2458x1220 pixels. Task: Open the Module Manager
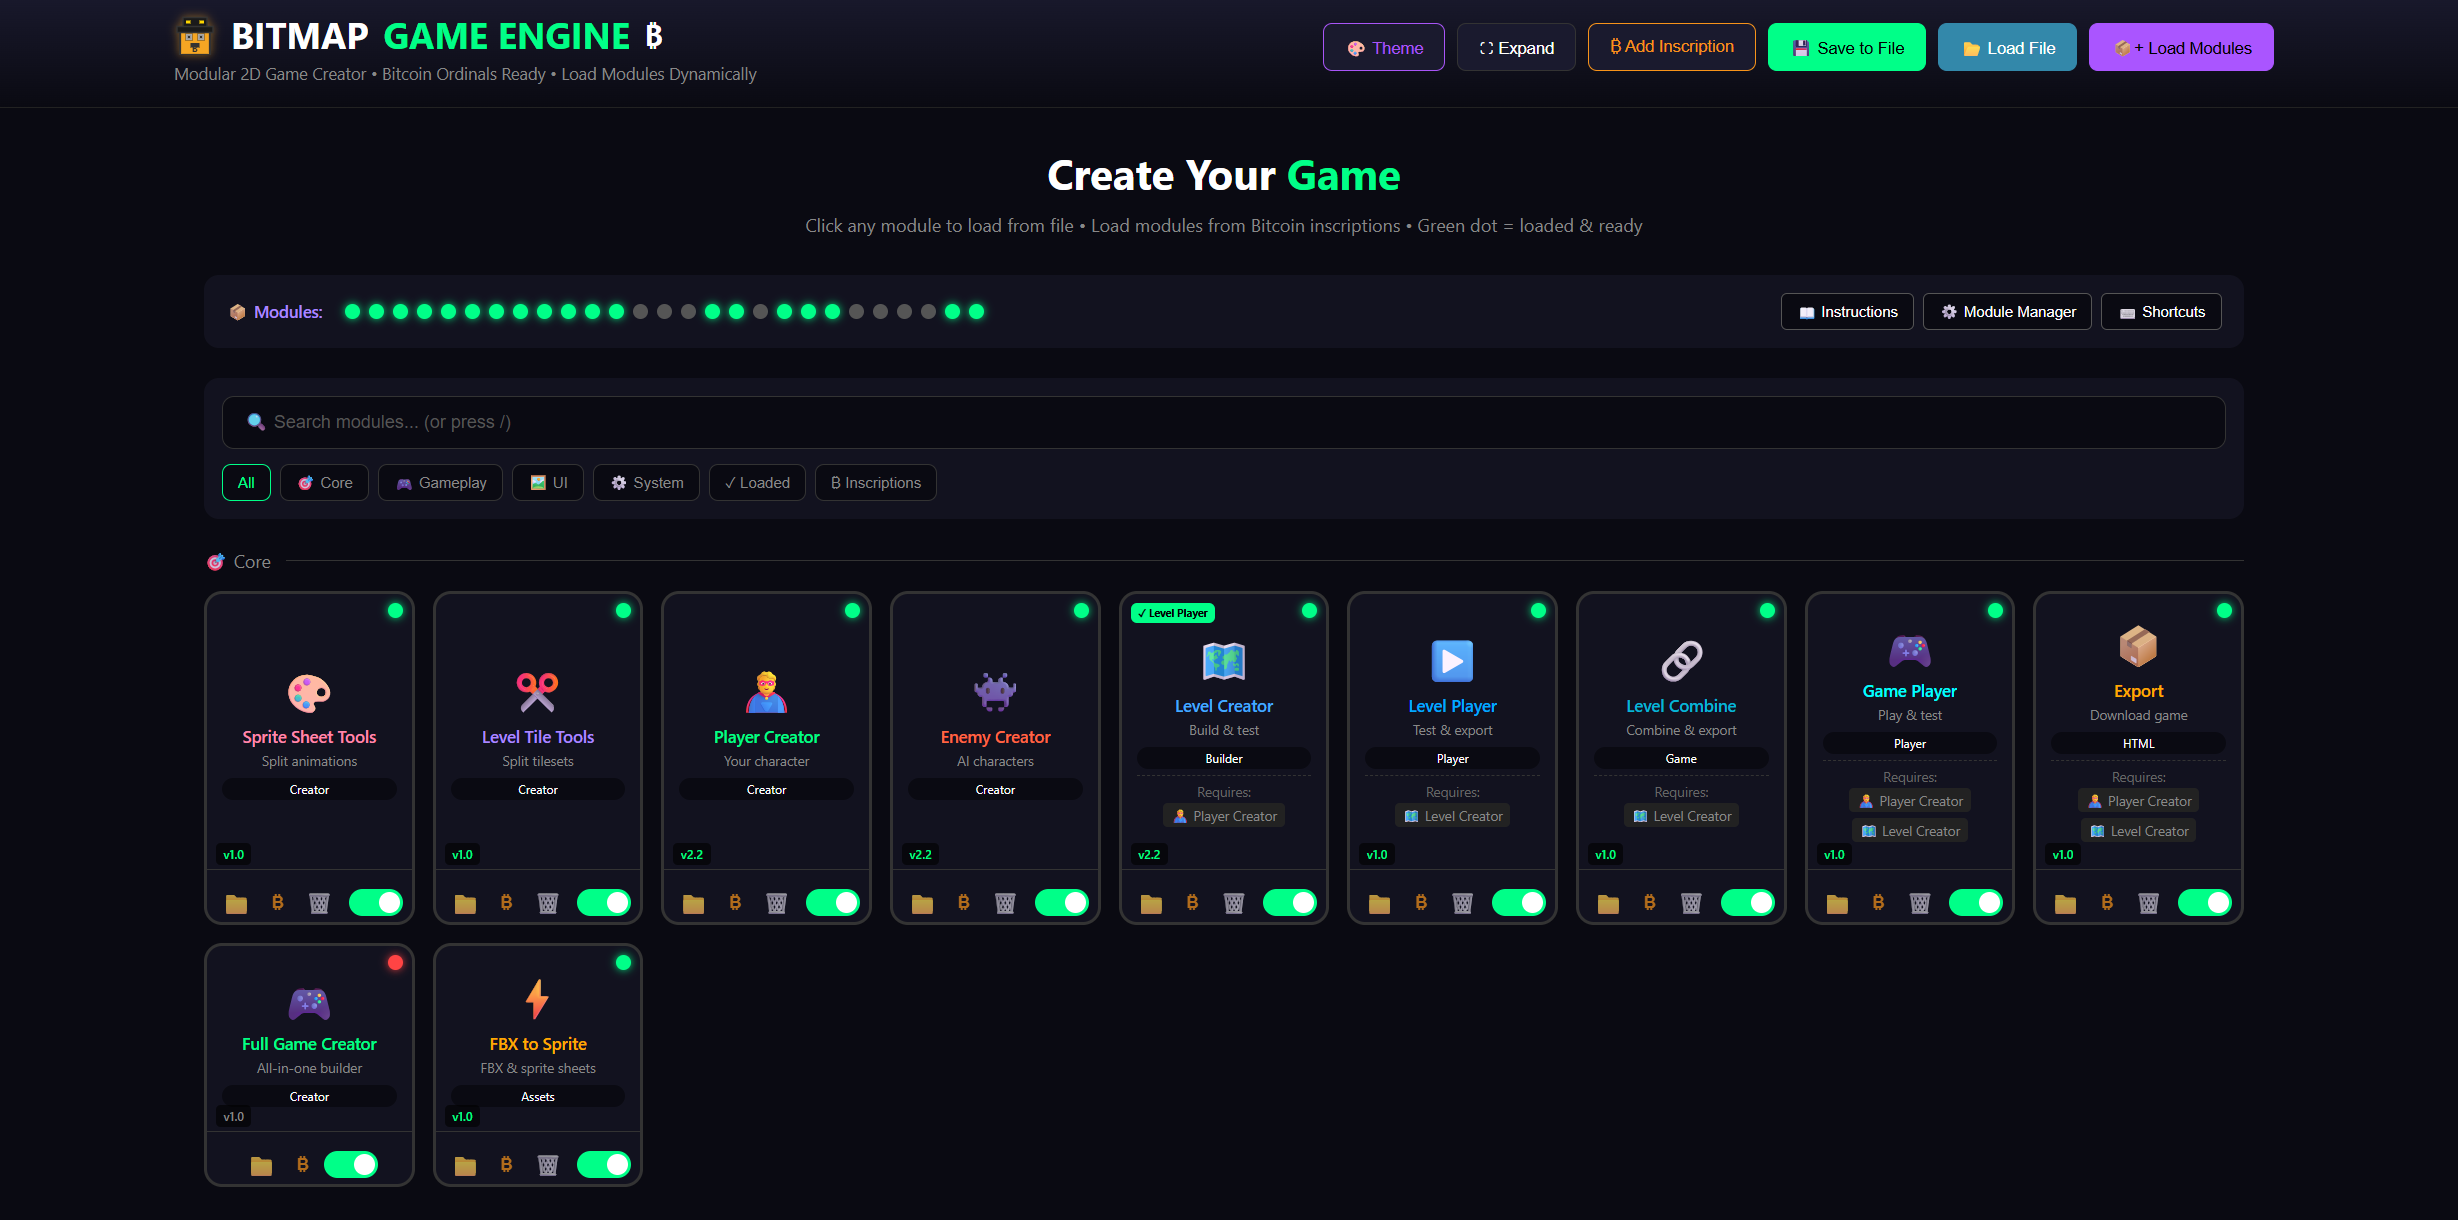(x=2007, y=312)
